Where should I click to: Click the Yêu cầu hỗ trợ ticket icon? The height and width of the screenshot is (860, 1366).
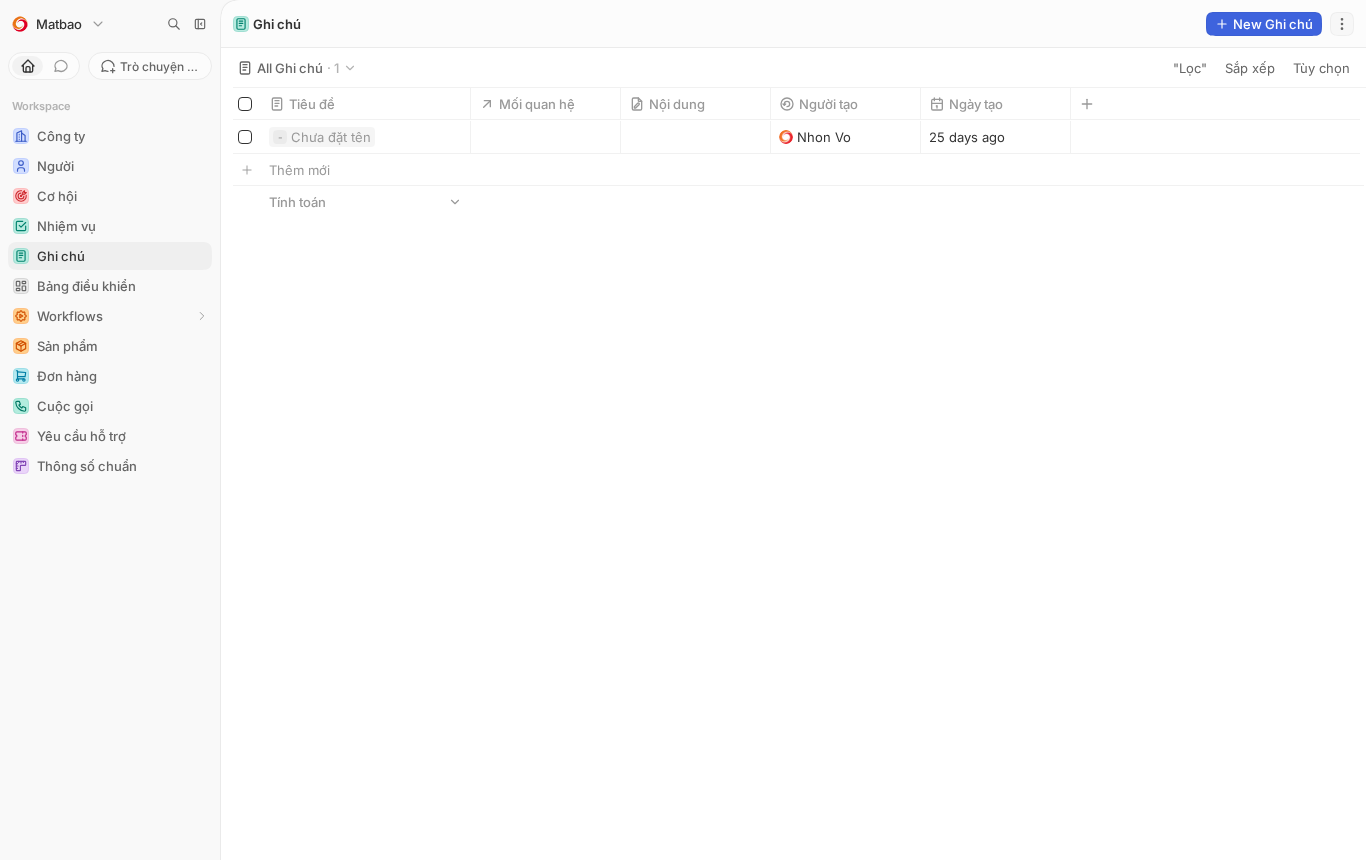[21, 436]
